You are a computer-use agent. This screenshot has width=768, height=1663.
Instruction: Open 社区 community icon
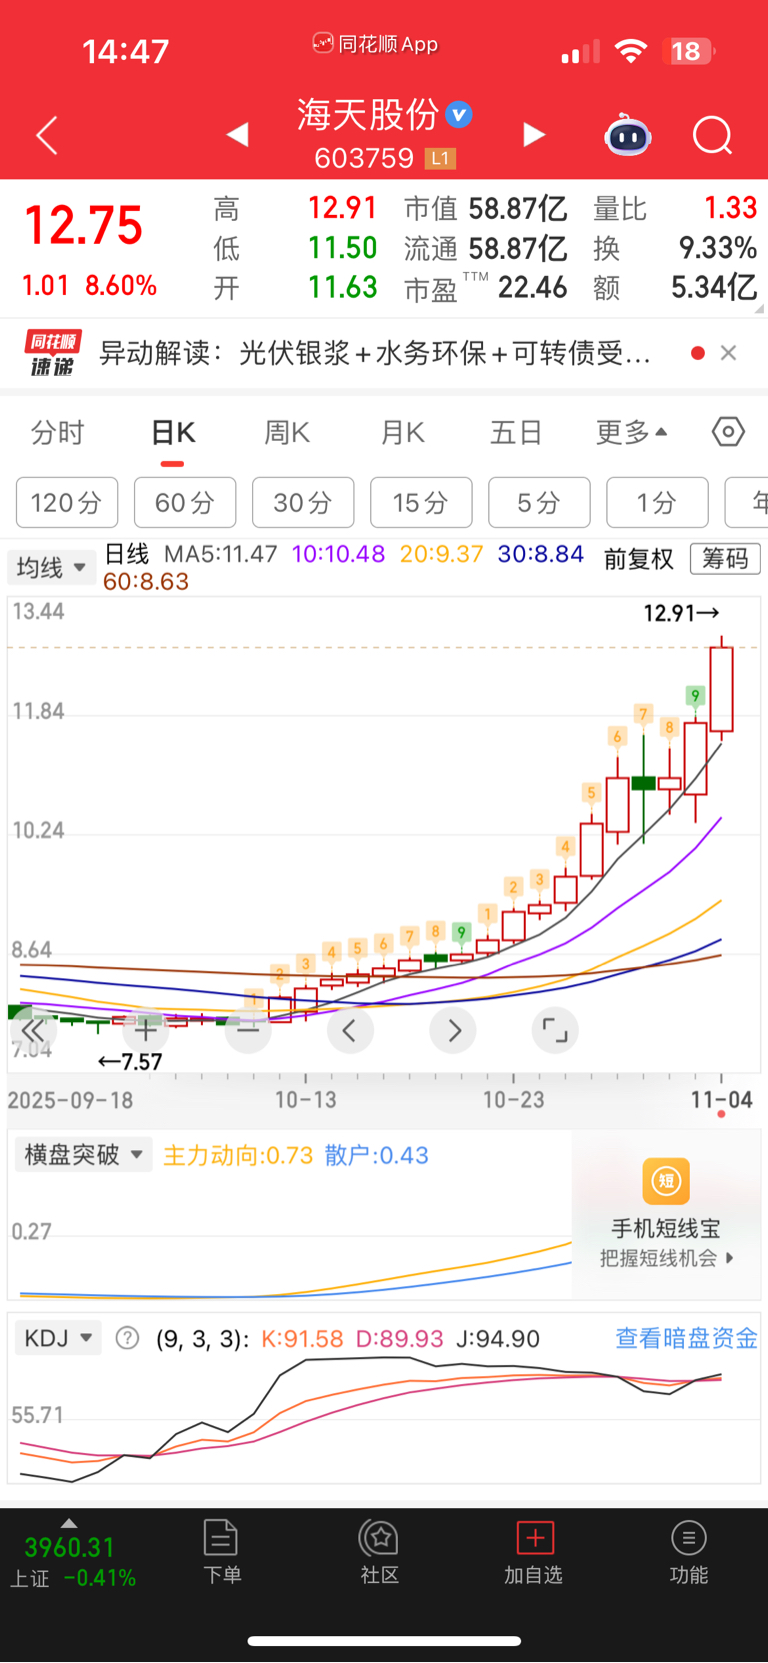379,1538
